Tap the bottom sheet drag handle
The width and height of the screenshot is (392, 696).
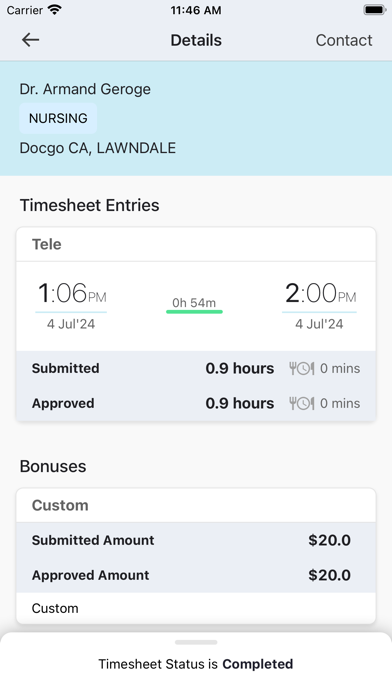(x=196, y=642)
